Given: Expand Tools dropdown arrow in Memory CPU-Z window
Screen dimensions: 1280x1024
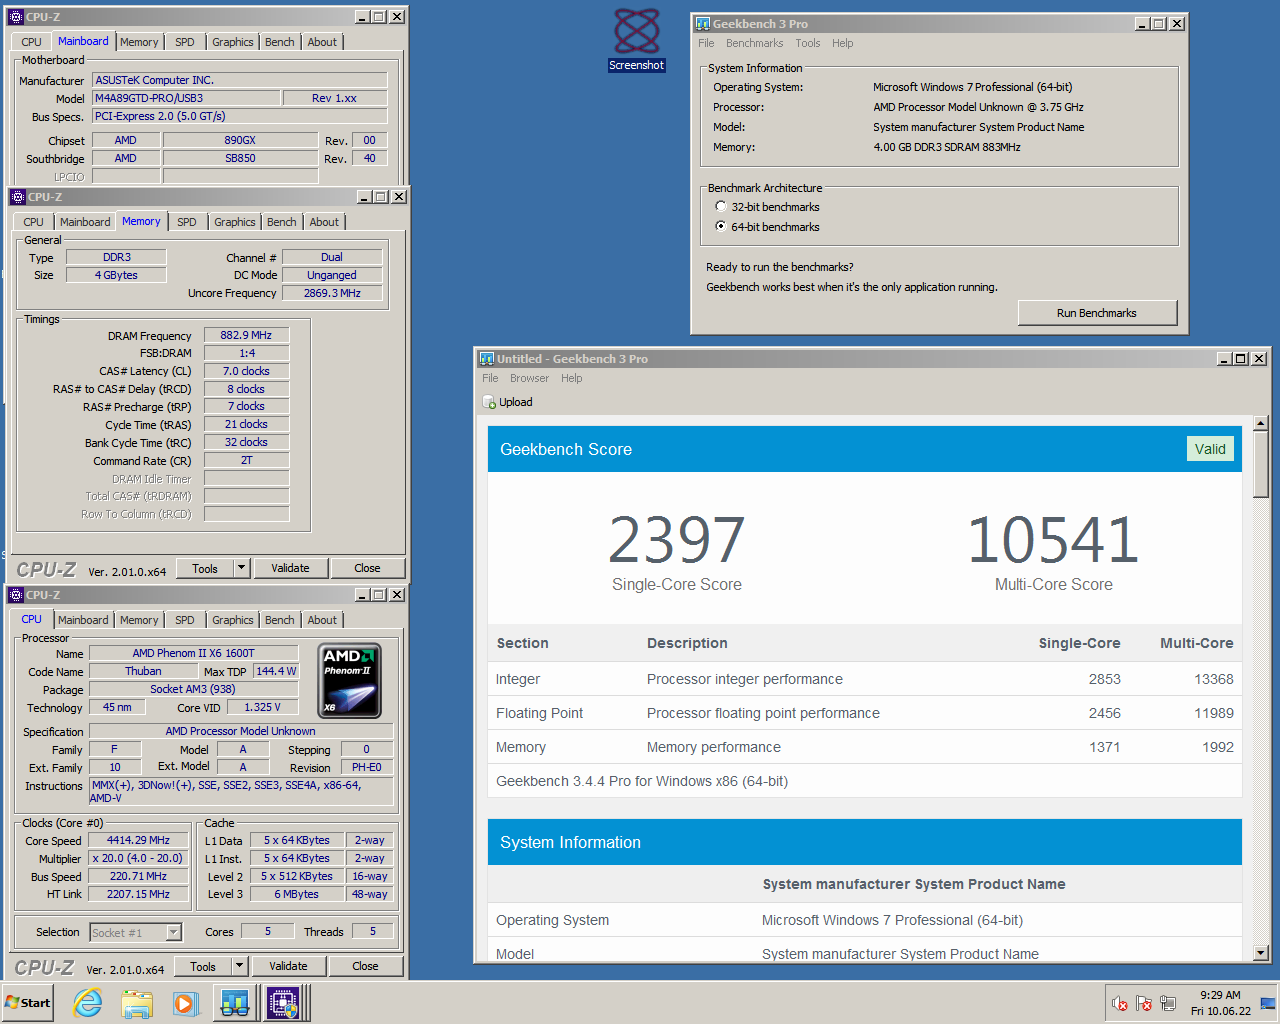Looking at the screenshot, I should click(x=241, y=568).
